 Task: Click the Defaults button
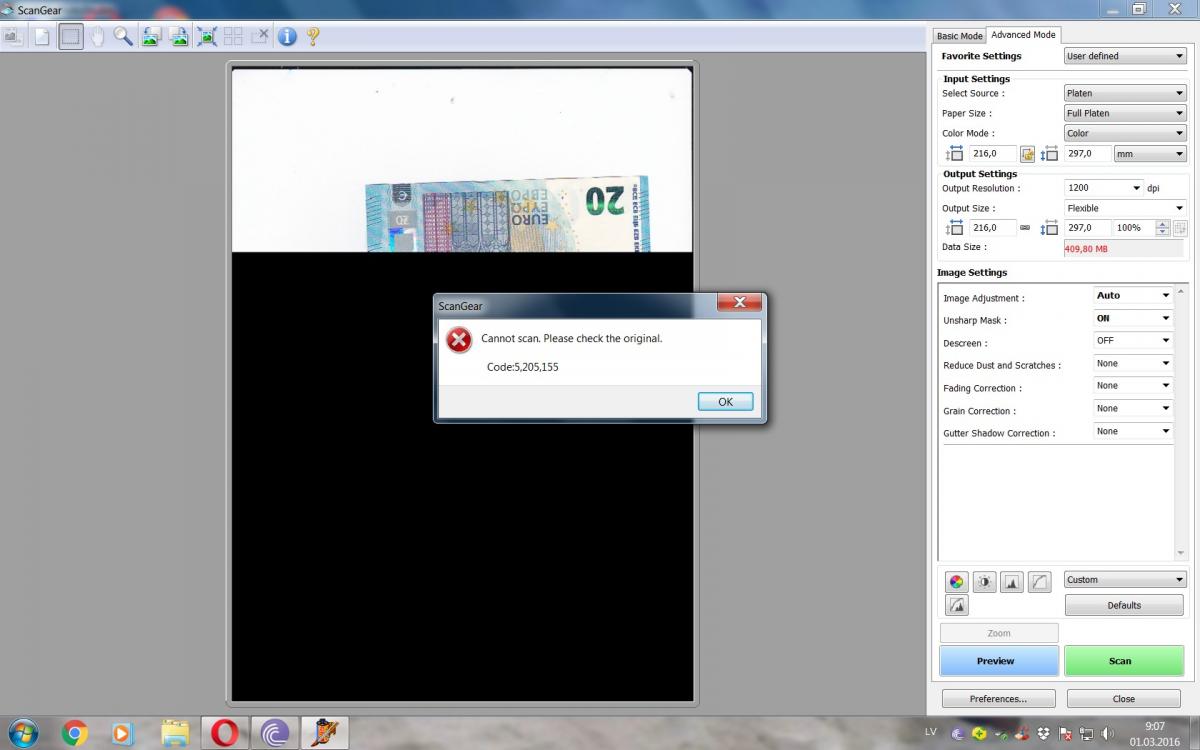1124,605
